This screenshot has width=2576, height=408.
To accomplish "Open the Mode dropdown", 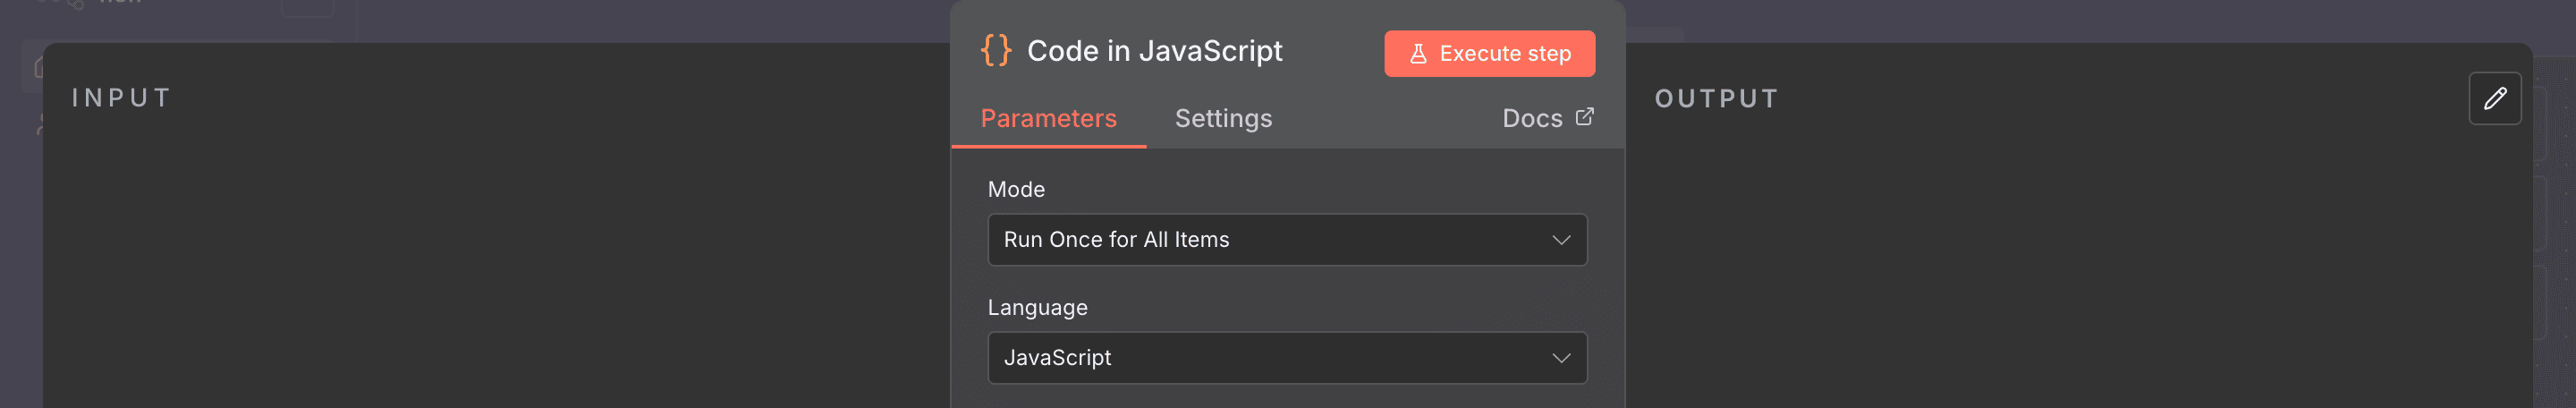I will tap(1287, 240).
